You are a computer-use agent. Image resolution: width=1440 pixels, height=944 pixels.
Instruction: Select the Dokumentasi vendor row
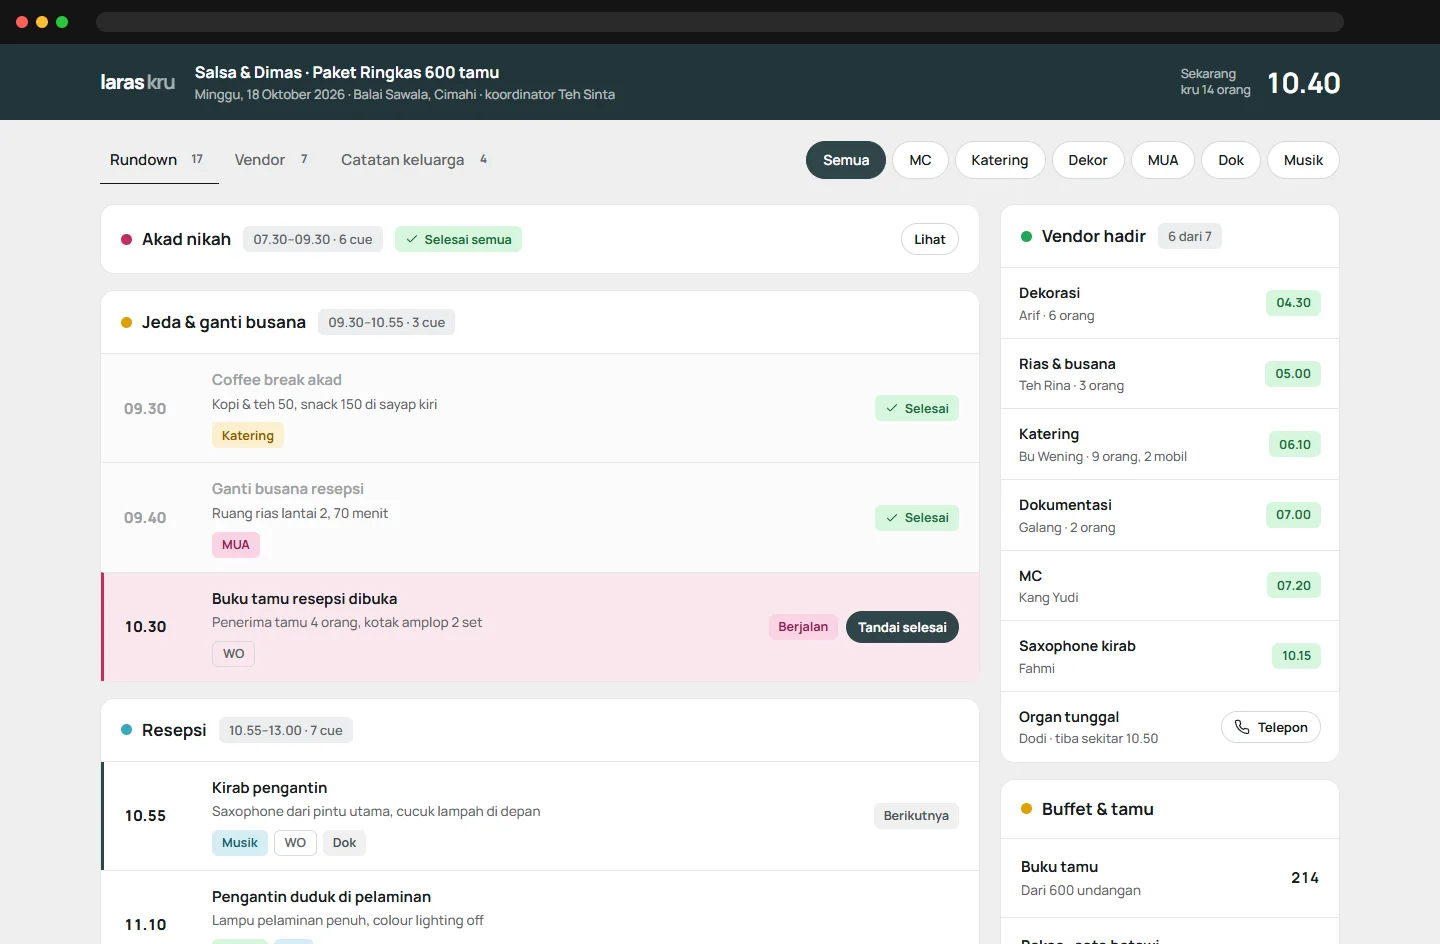(x=1170, y=515)
